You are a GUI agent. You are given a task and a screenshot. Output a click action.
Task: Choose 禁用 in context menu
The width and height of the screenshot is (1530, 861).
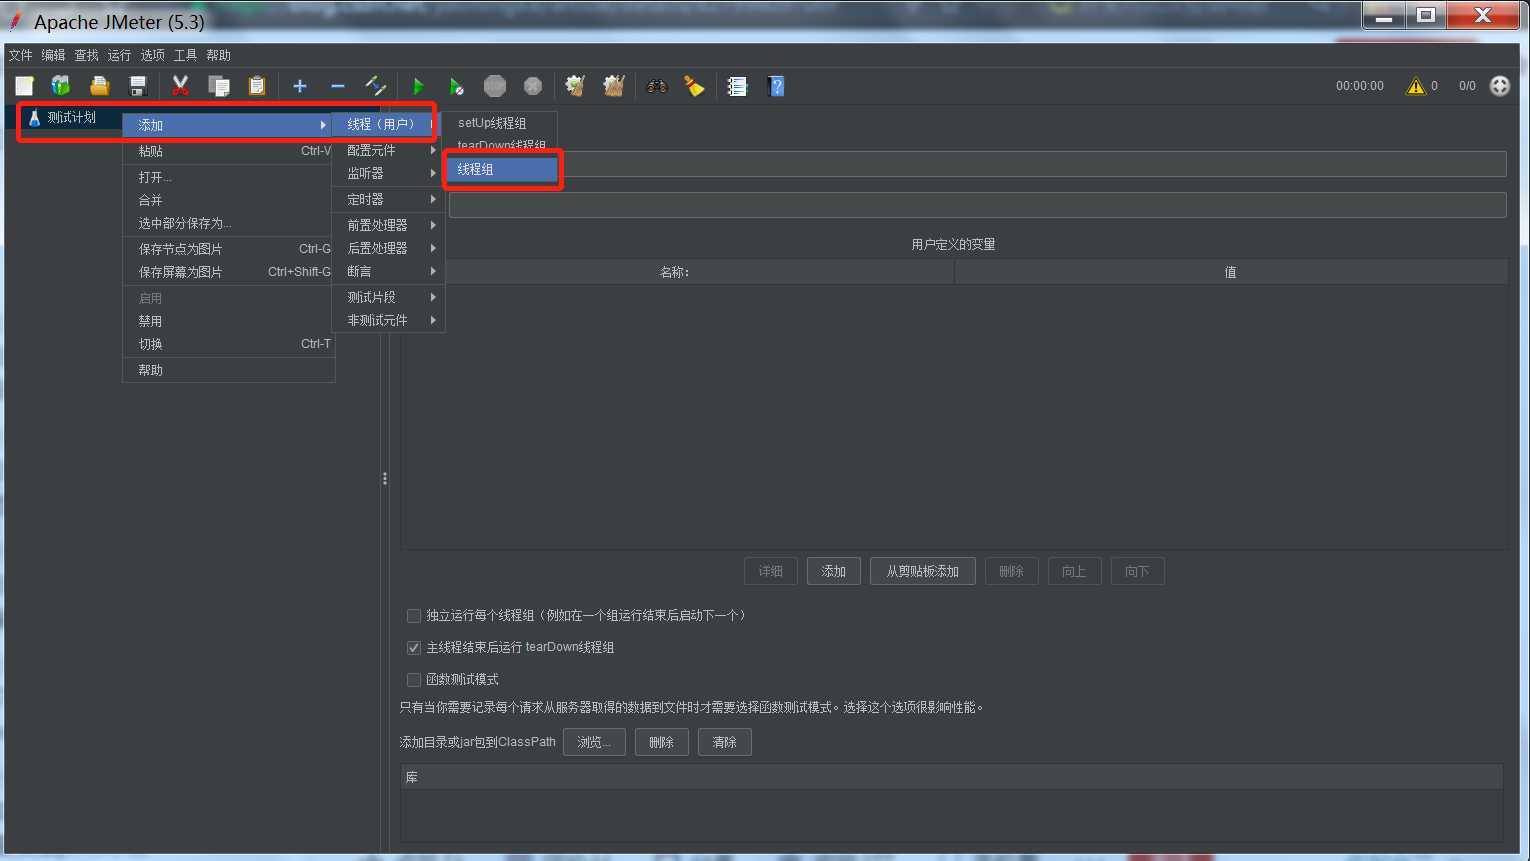(229, 321)
